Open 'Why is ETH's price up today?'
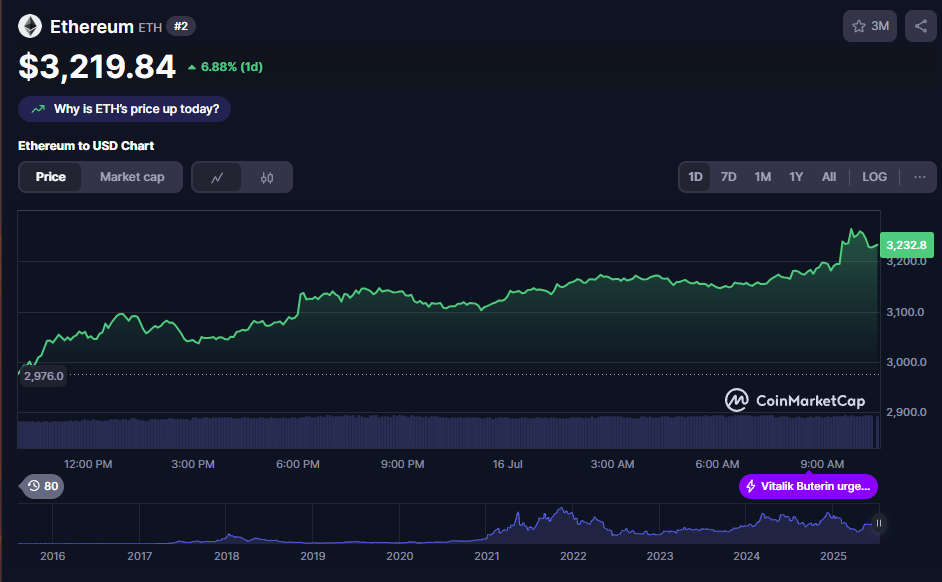942x582 pixels. (x=124, y=109)
